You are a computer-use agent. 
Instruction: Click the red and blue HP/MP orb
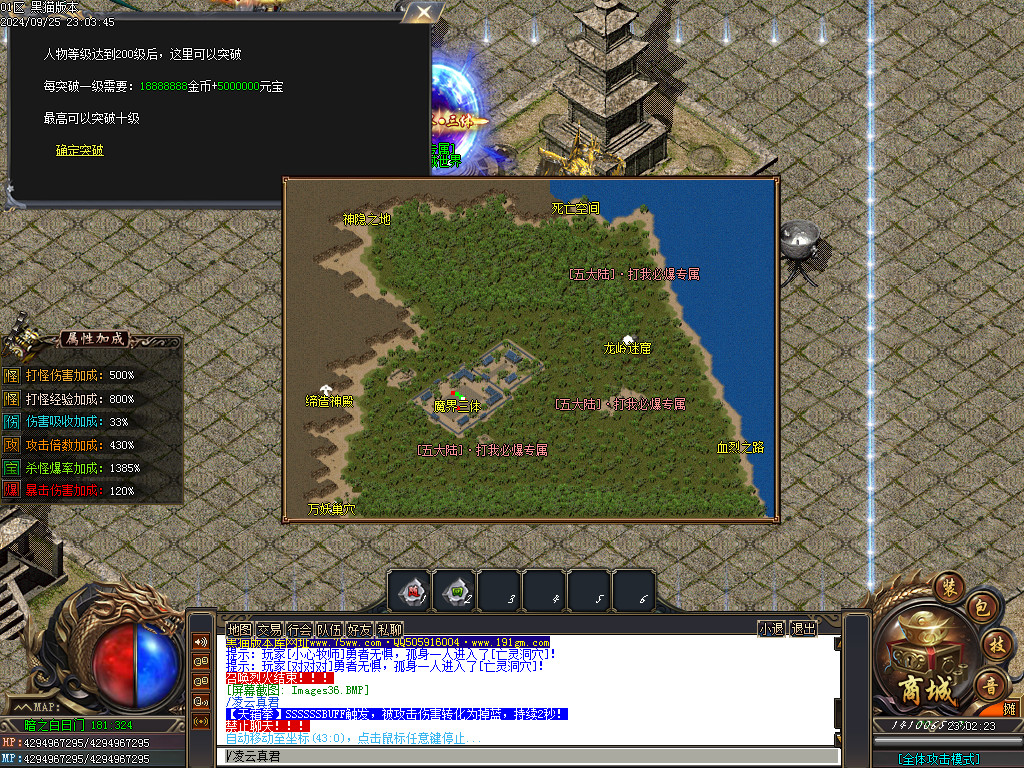click(136, 665)
